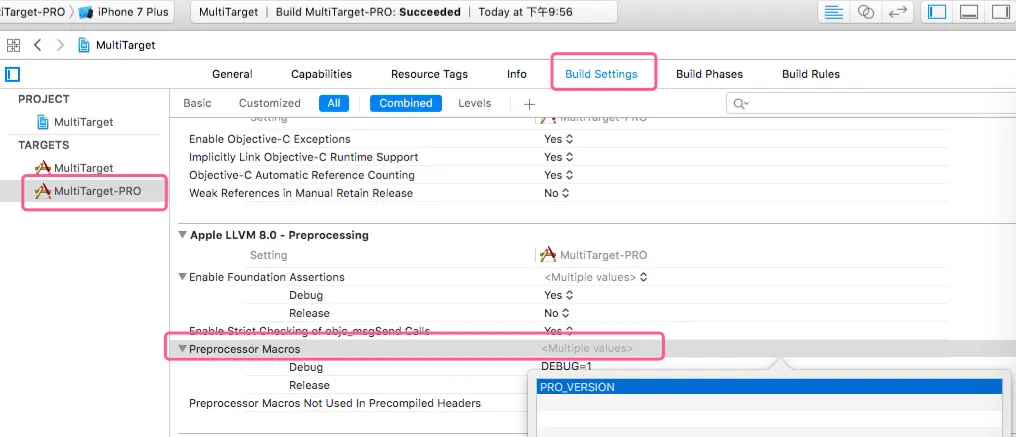The width and height of the screenshot is (1016, 437).
Task: Toggle the navigator panel
Action: click(x=937, y=12)
